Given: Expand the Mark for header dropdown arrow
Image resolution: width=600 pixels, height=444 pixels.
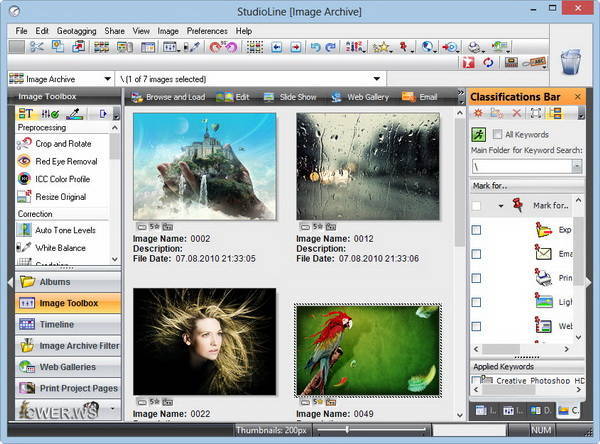Looking at the screenshot, I should click(501, 206).
